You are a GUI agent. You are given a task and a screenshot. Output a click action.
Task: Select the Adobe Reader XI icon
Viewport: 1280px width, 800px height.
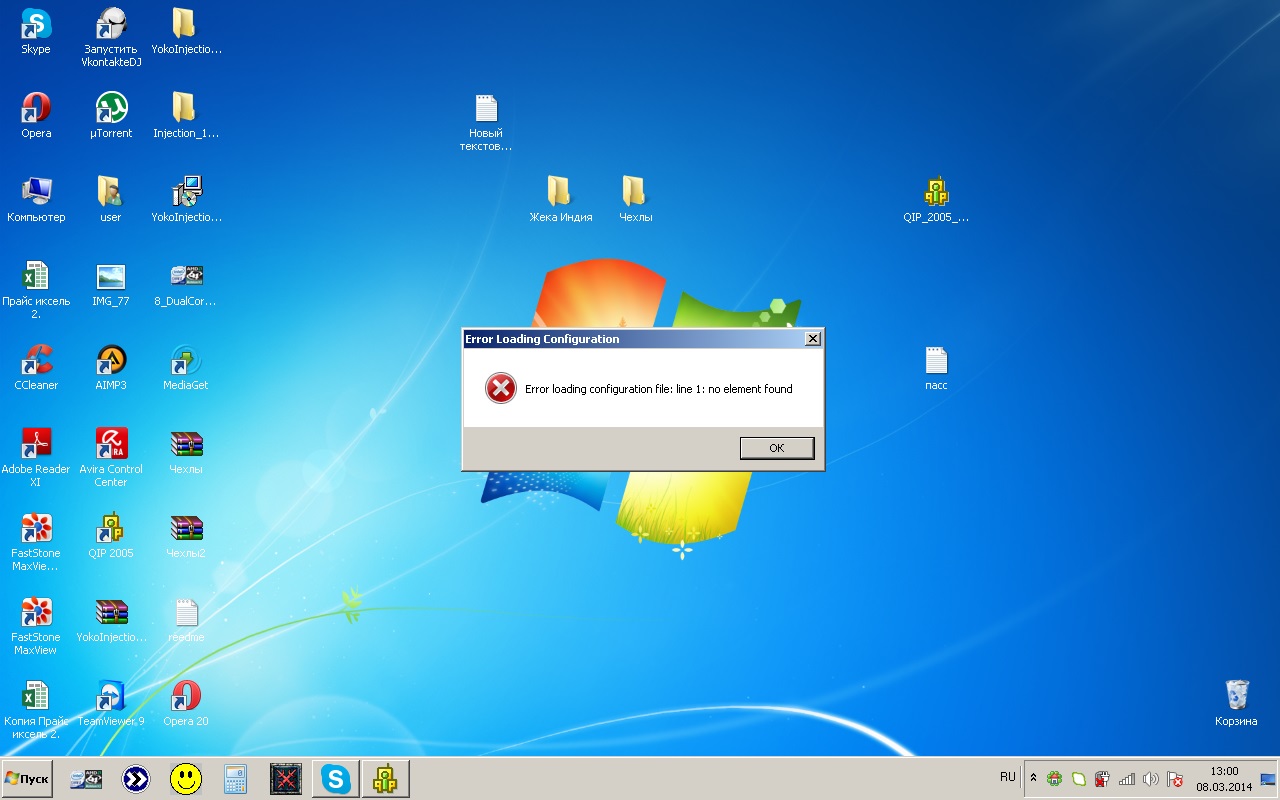[36, 445]
